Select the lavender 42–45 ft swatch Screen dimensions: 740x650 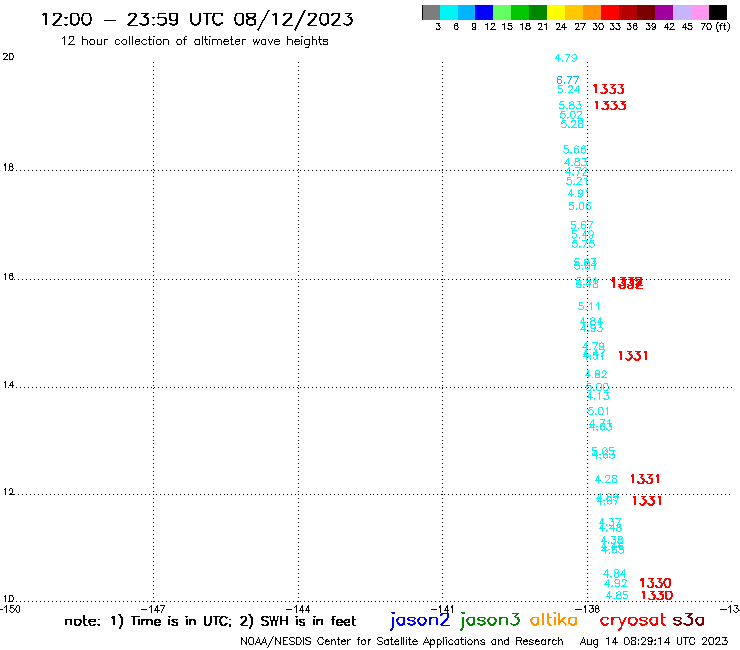(682, 12)
